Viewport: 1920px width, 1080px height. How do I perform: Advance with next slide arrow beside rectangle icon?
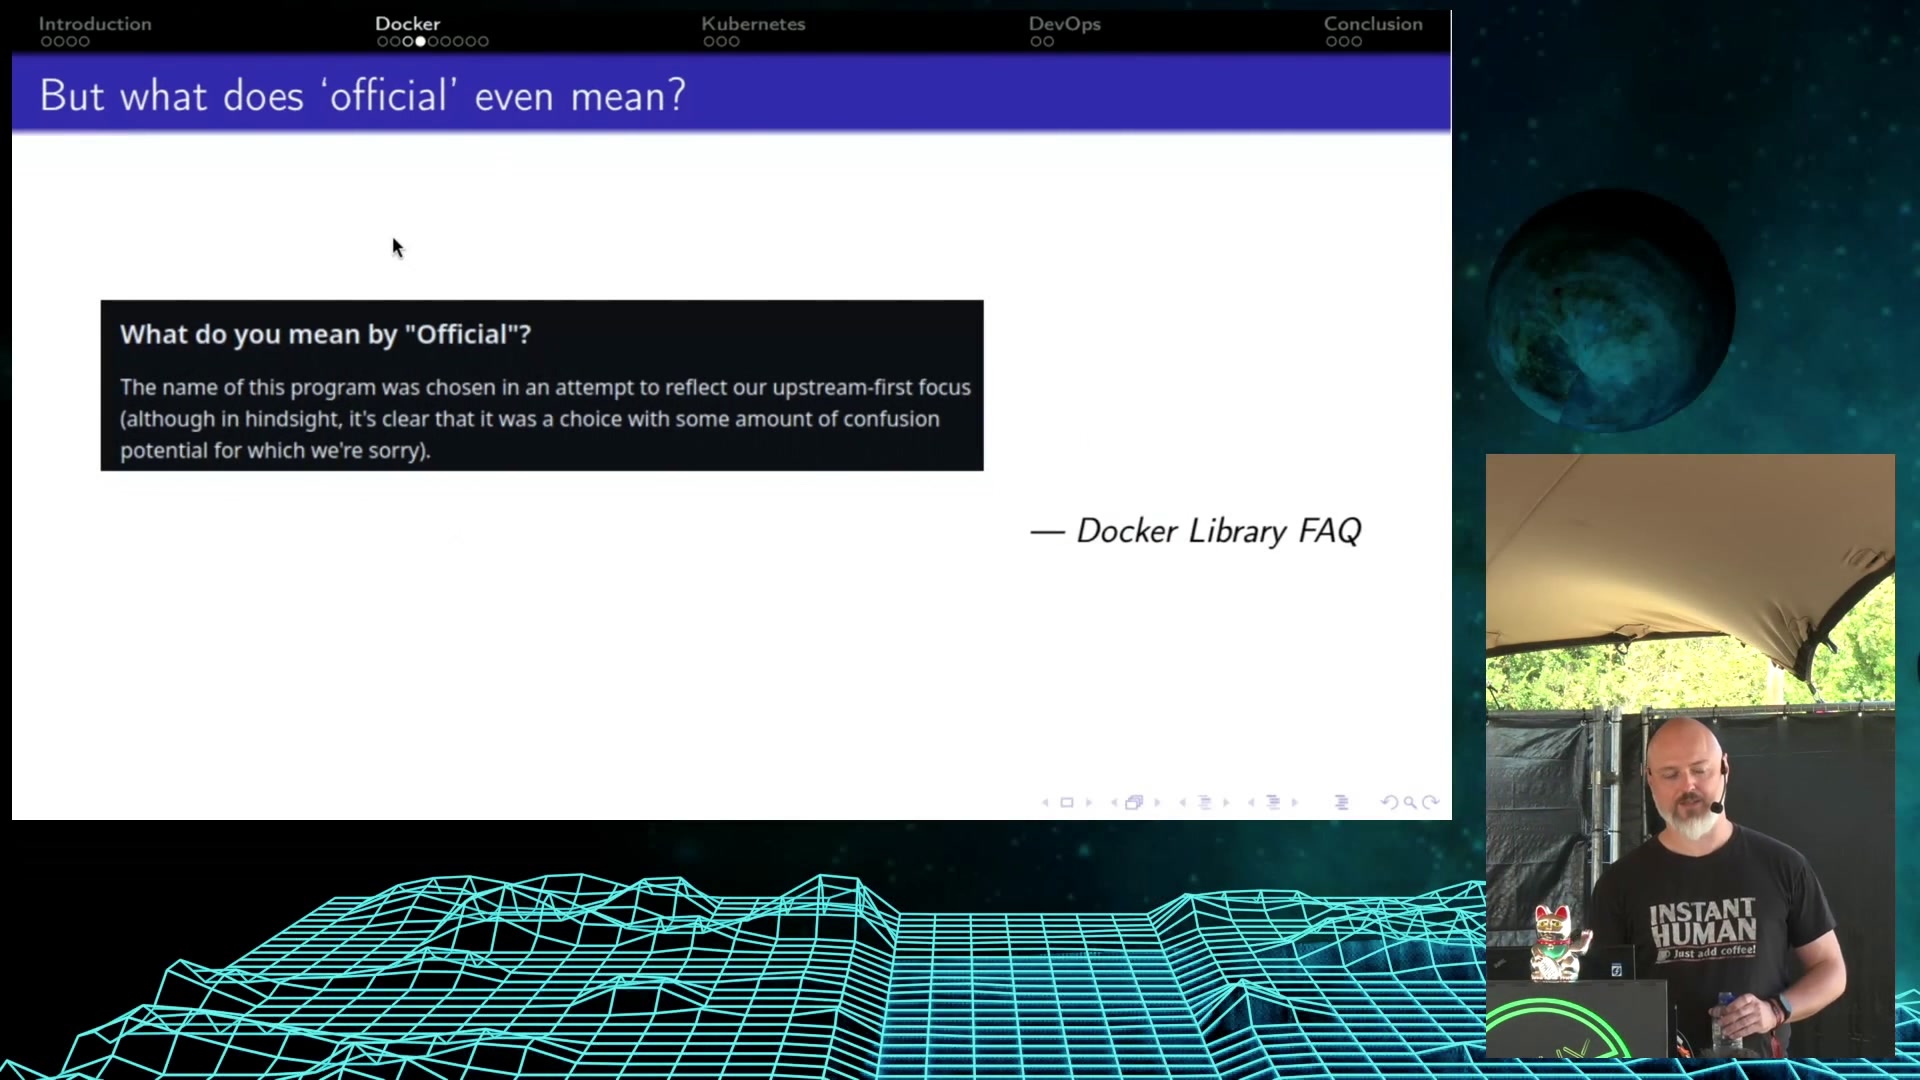pyautogui.click(x=1089, y=802)
